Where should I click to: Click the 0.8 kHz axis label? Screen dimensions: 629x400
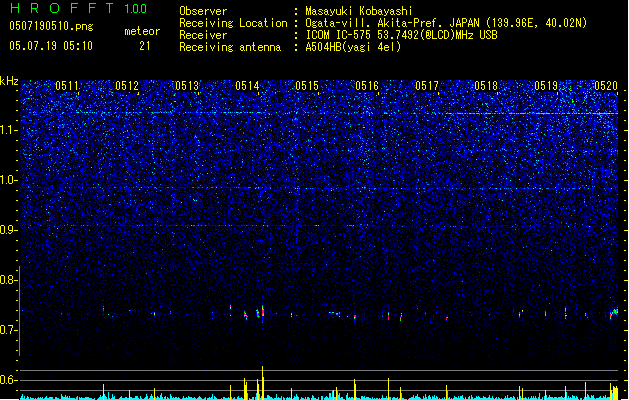click(8, 280)
